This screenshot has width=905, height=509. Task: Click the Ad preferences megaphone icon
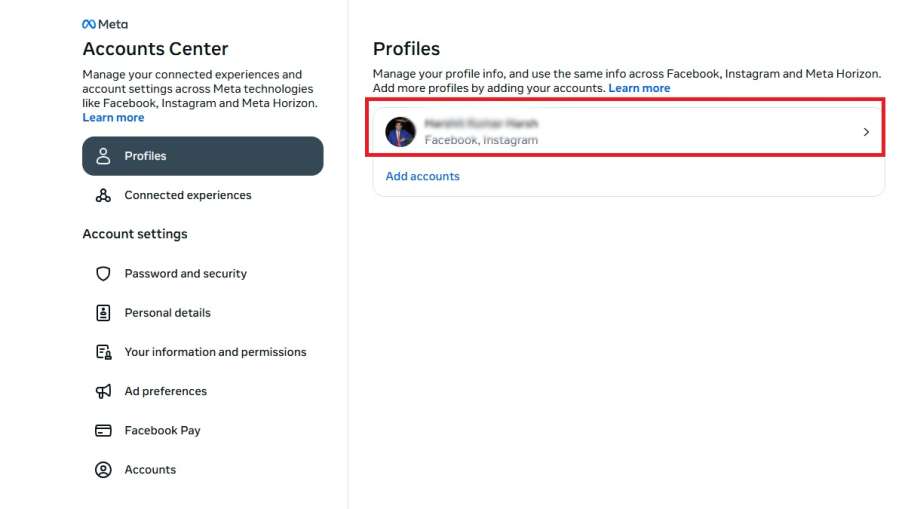tap(103, 391)
